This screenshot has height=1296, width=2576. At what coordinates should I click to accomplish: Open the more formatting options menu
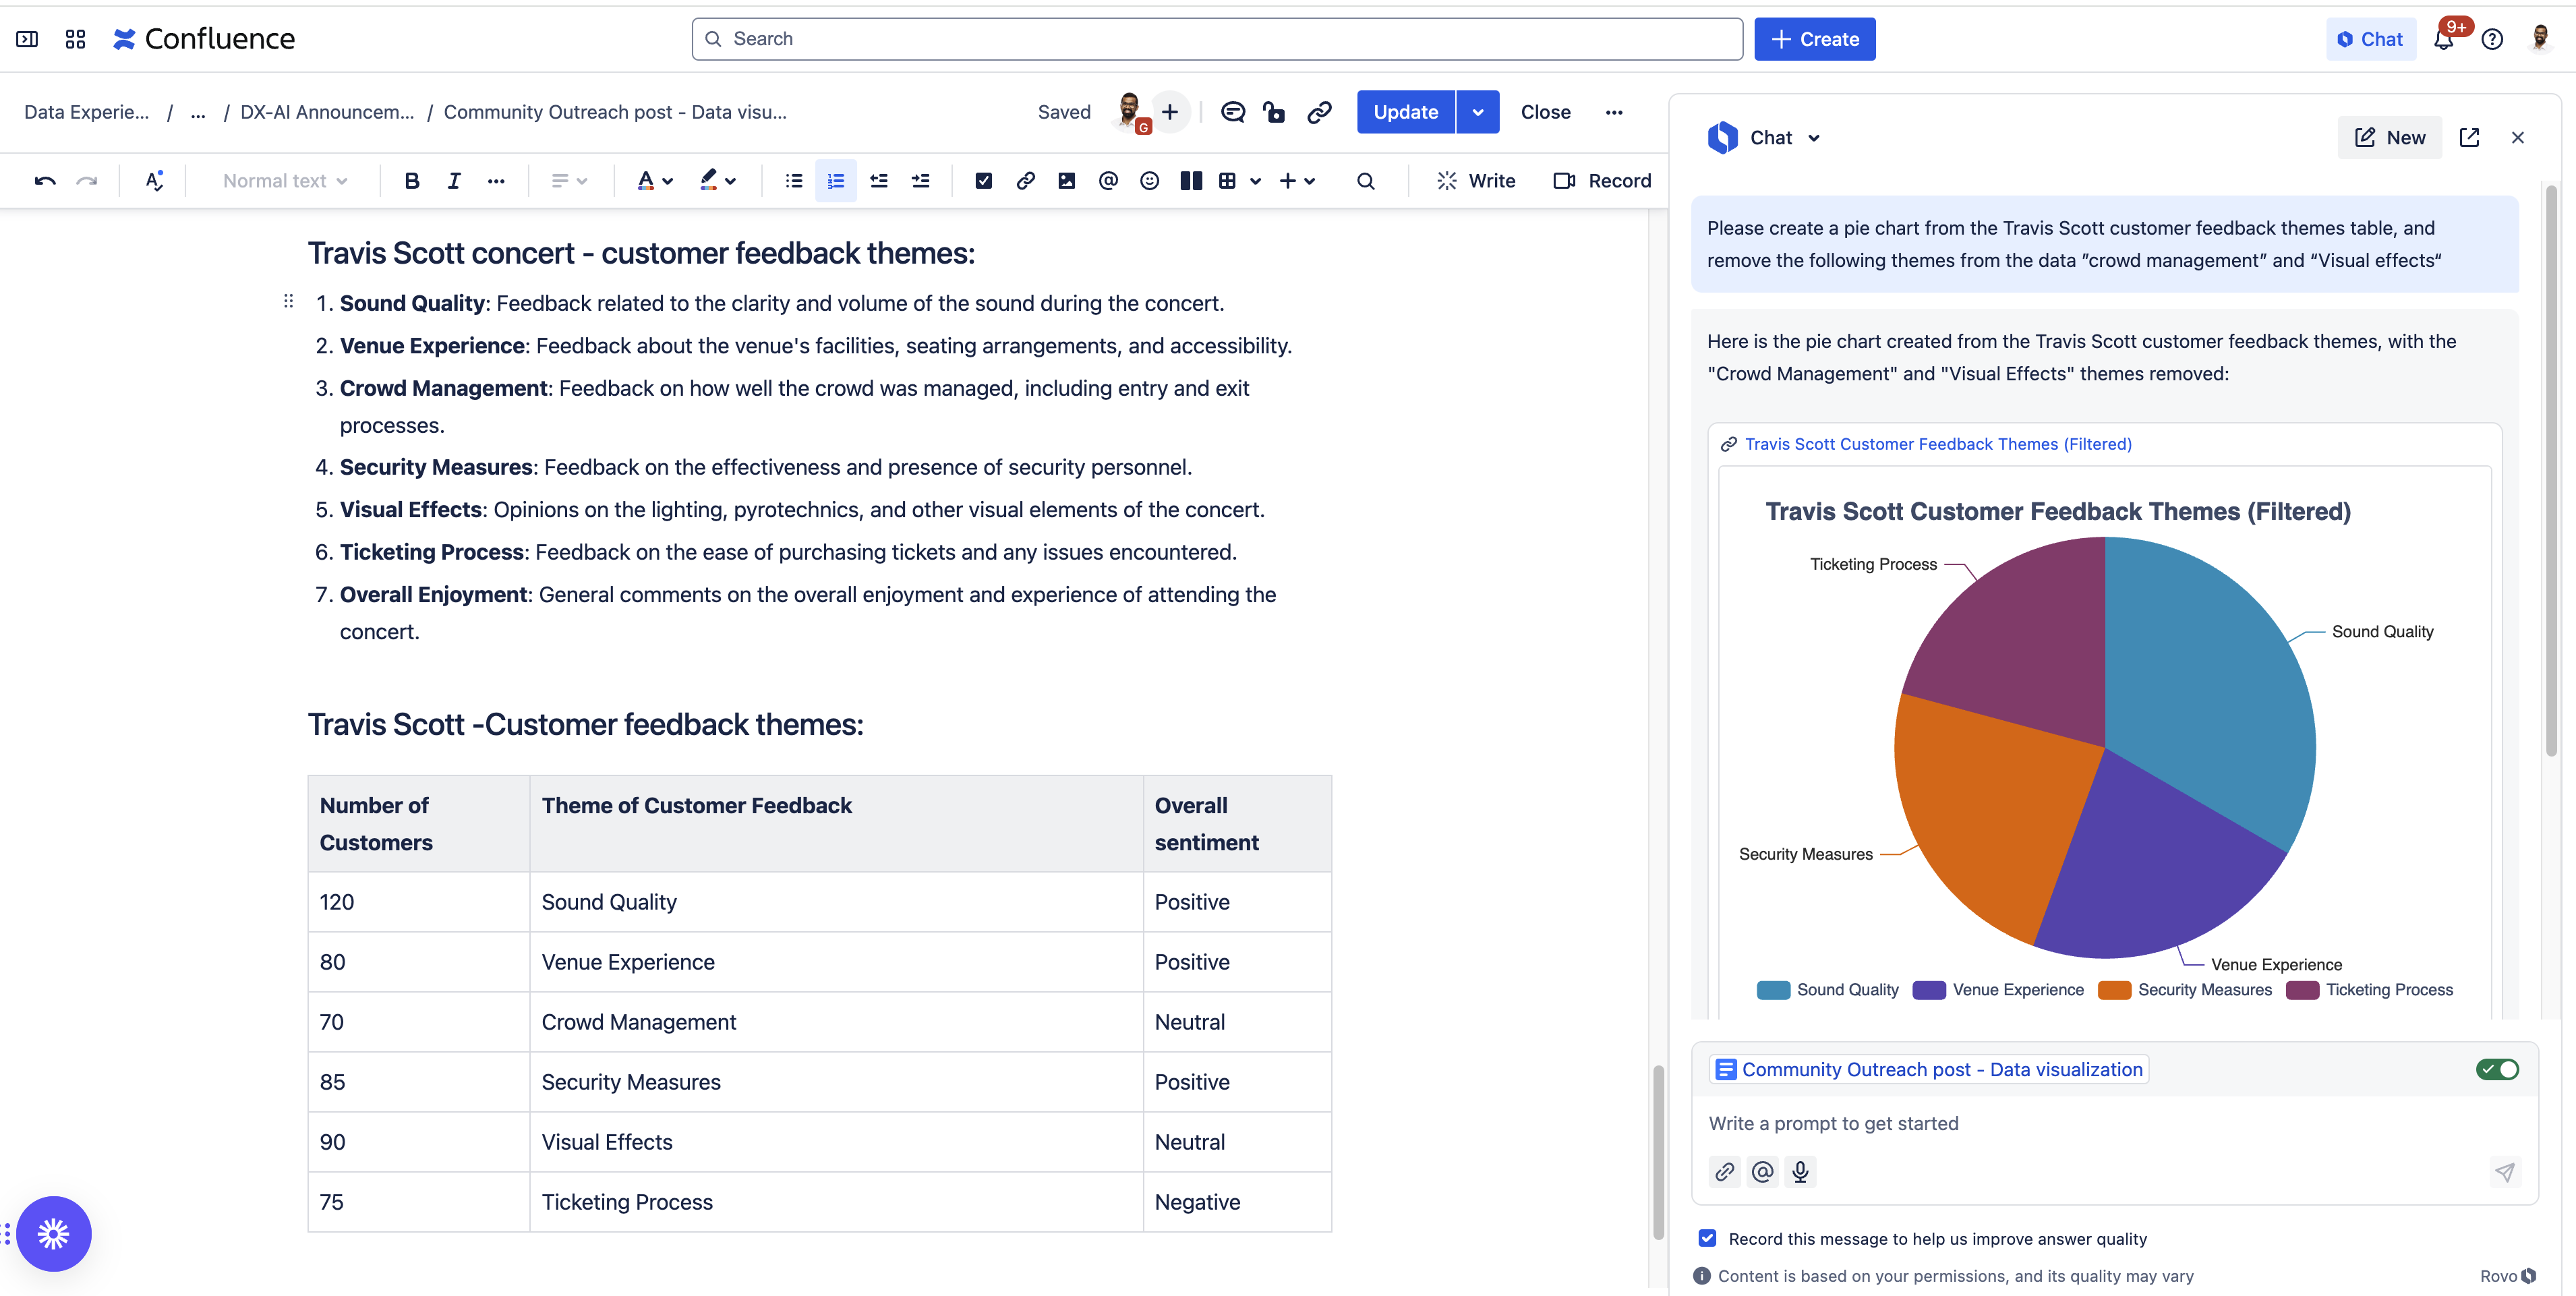pyautogui.click(x=497, y=181)
